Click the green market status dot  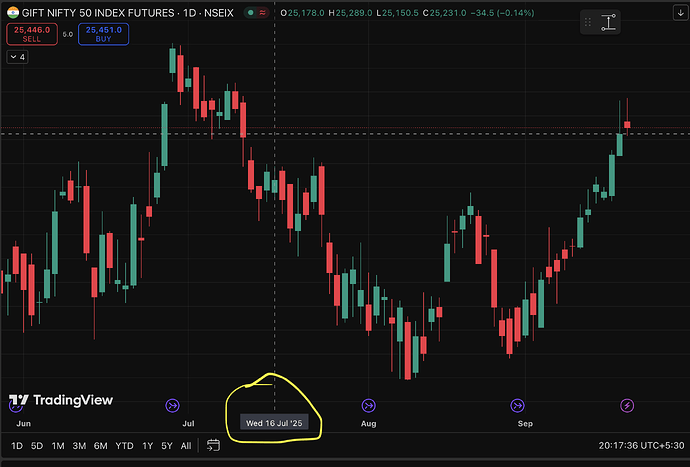(x=250, y=13)
